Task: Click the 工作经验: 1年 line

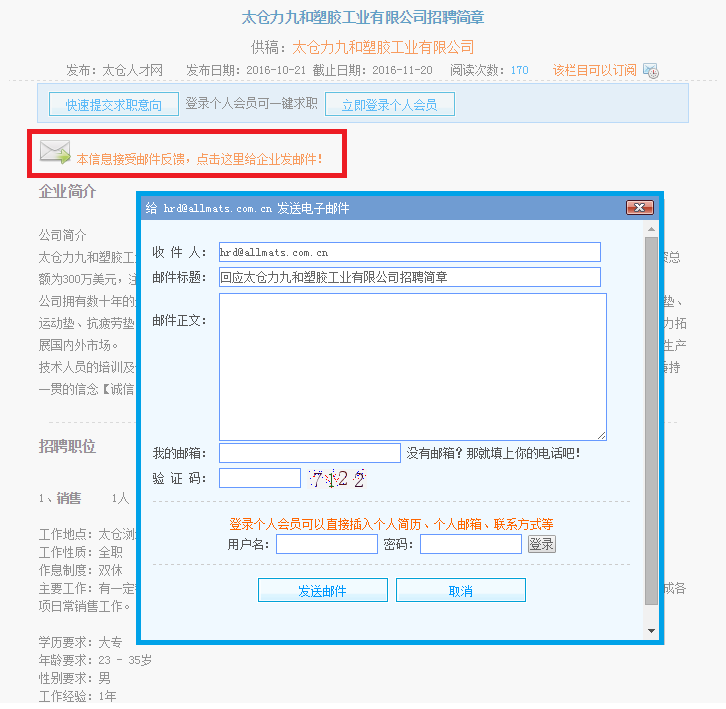Action: click(x=77, y=696)
